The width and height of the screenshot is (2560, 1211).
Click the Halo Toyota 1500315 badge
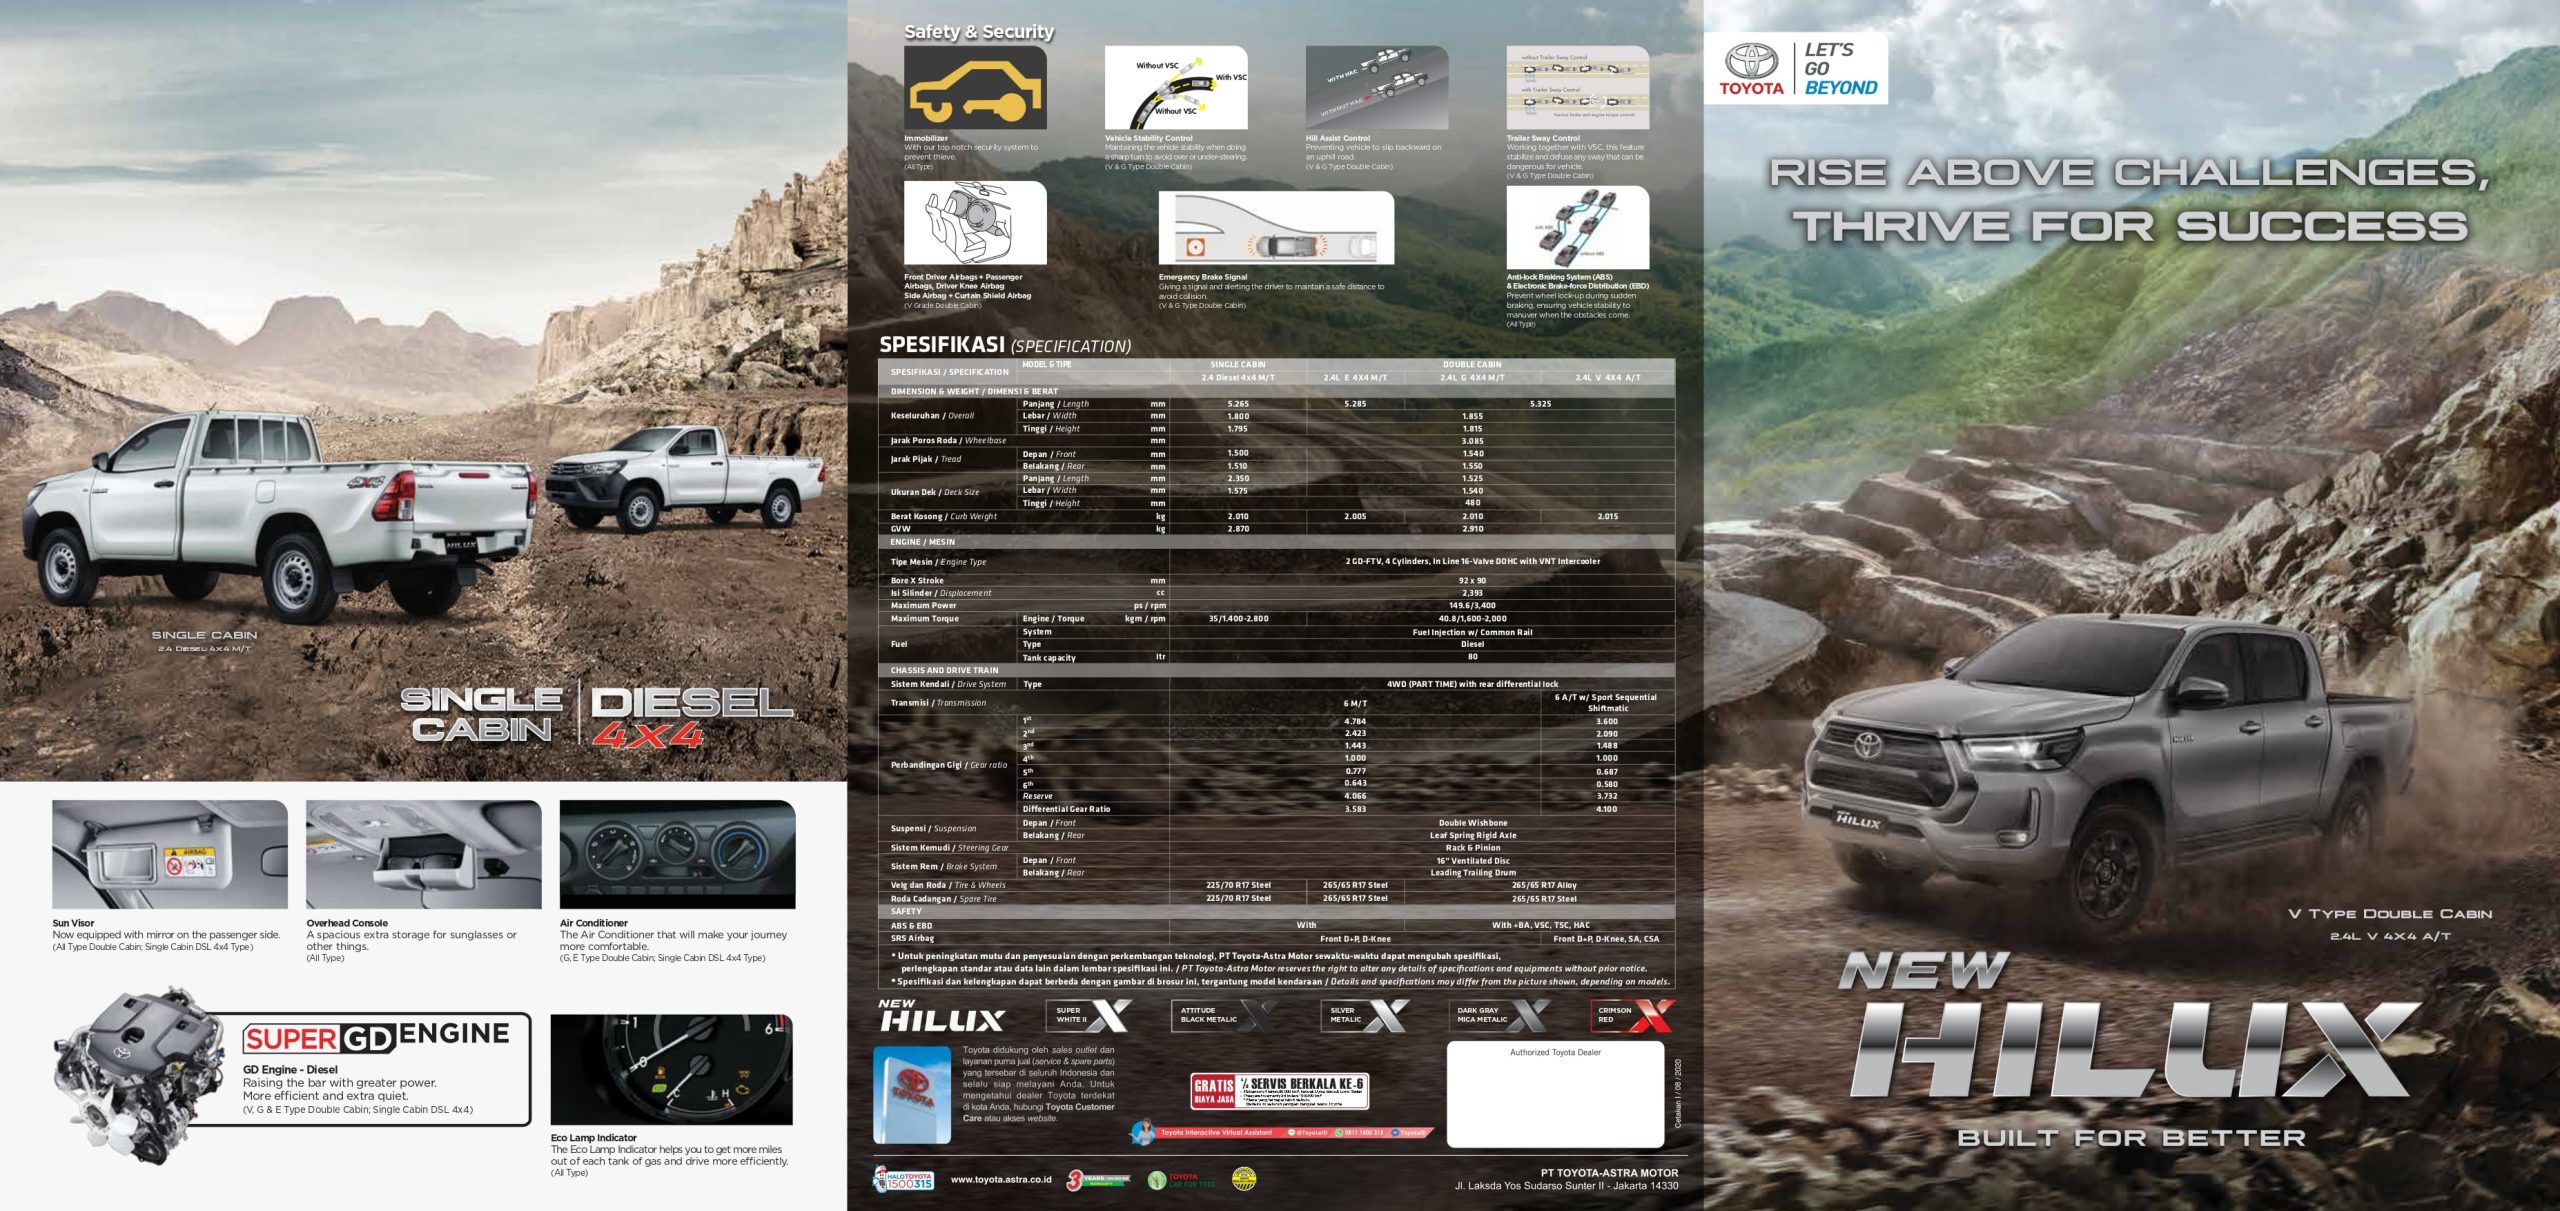903,1180
